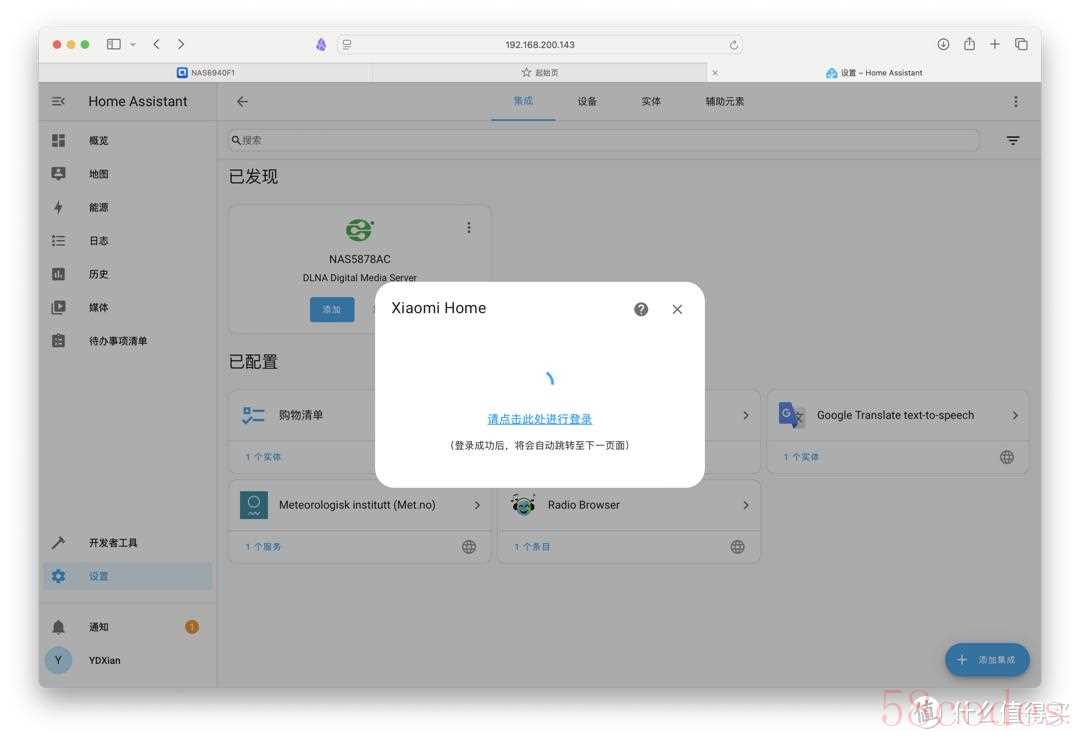Select the NAS6940F1 browser tab
1080x739 pixels.
tap(205, 72)
